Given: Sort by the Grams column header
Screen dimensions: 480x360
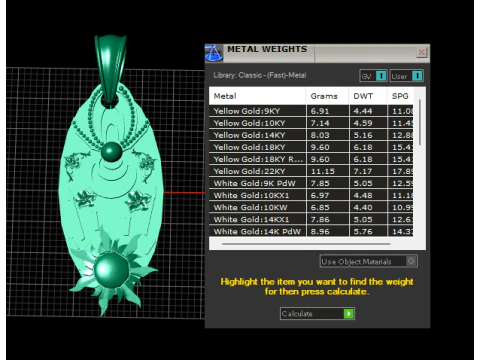Looking at the screenshot, I should (327, 96).
